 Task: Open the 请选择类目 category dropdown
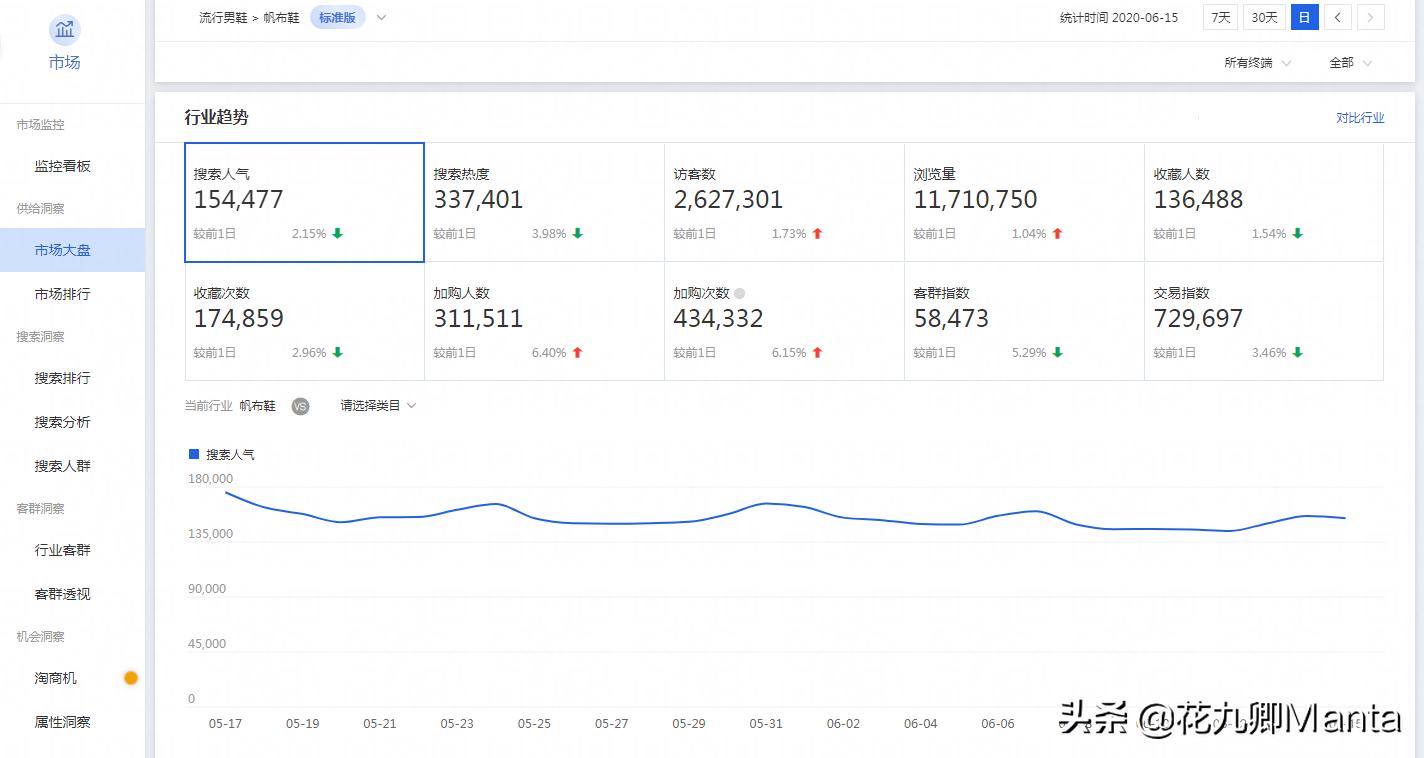point(378,406)
